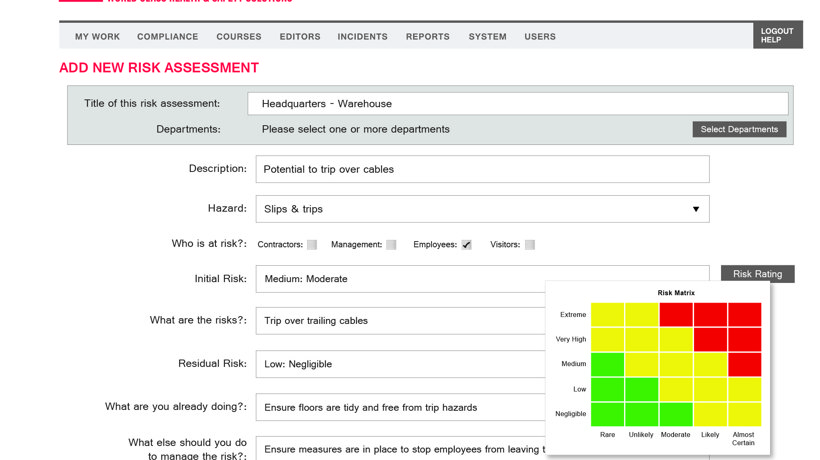This screenshot has height=460, width=820.
Task: Select green Negligible / Moderate matrix cell
Action: point(676,414)
